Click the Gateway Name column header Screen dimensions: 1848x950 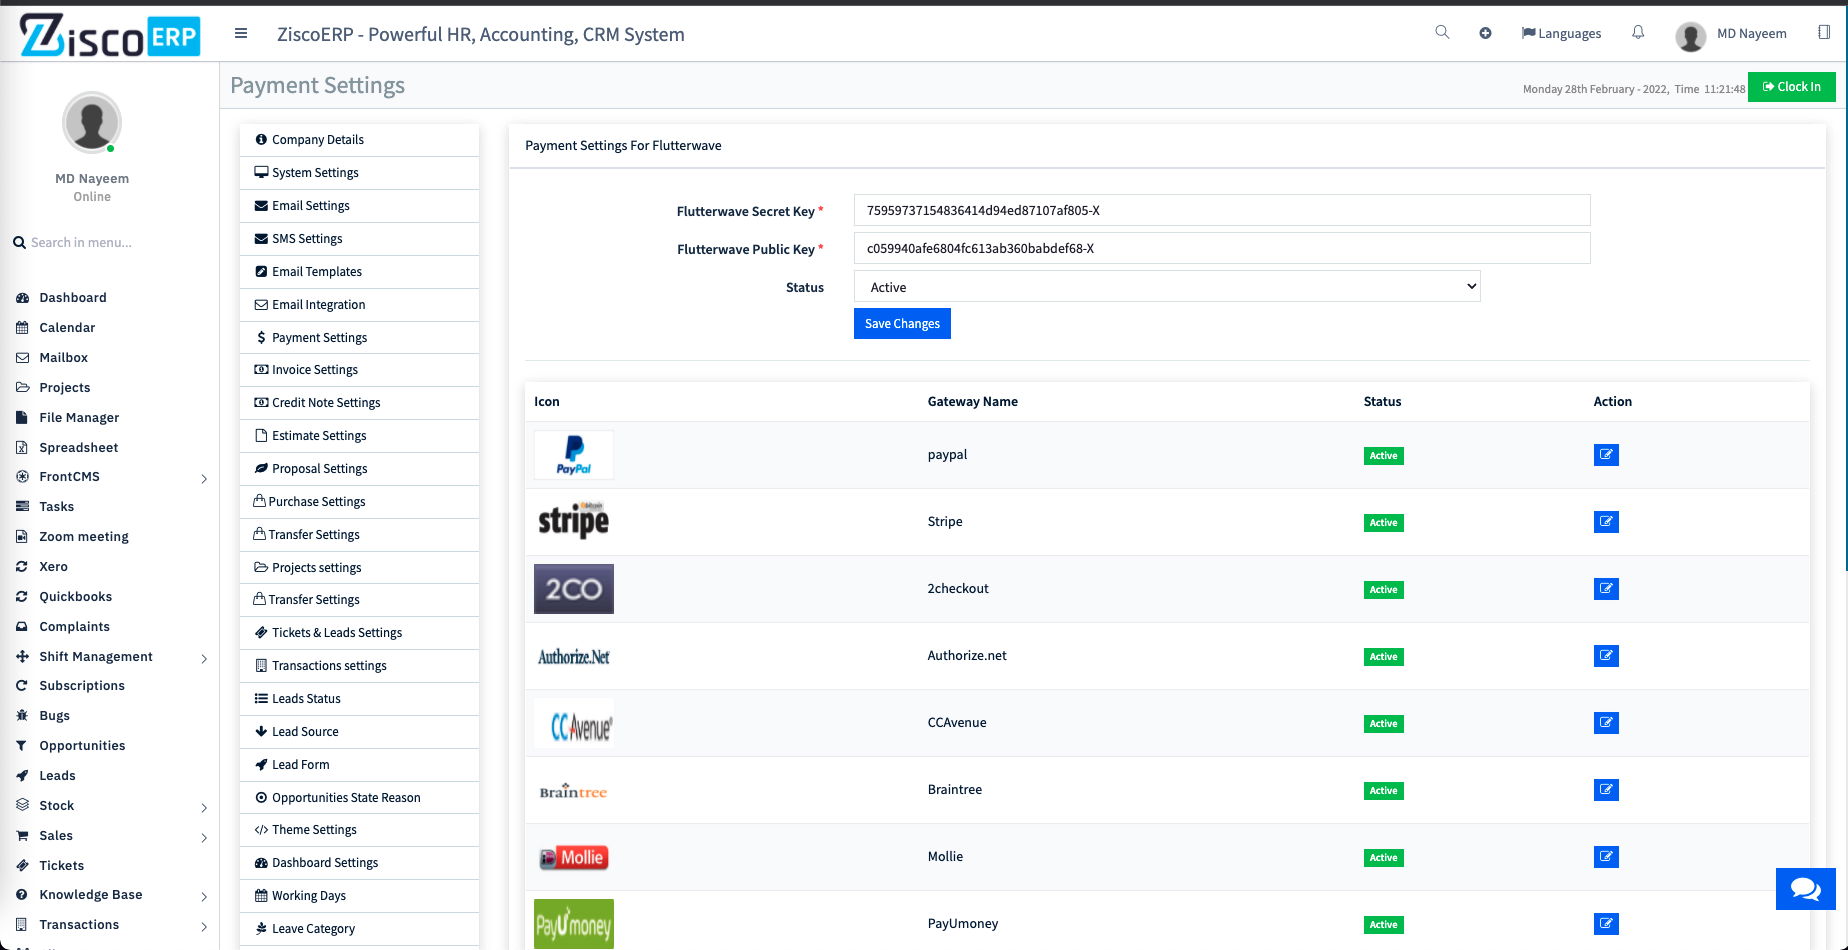(x=973, y=402)
